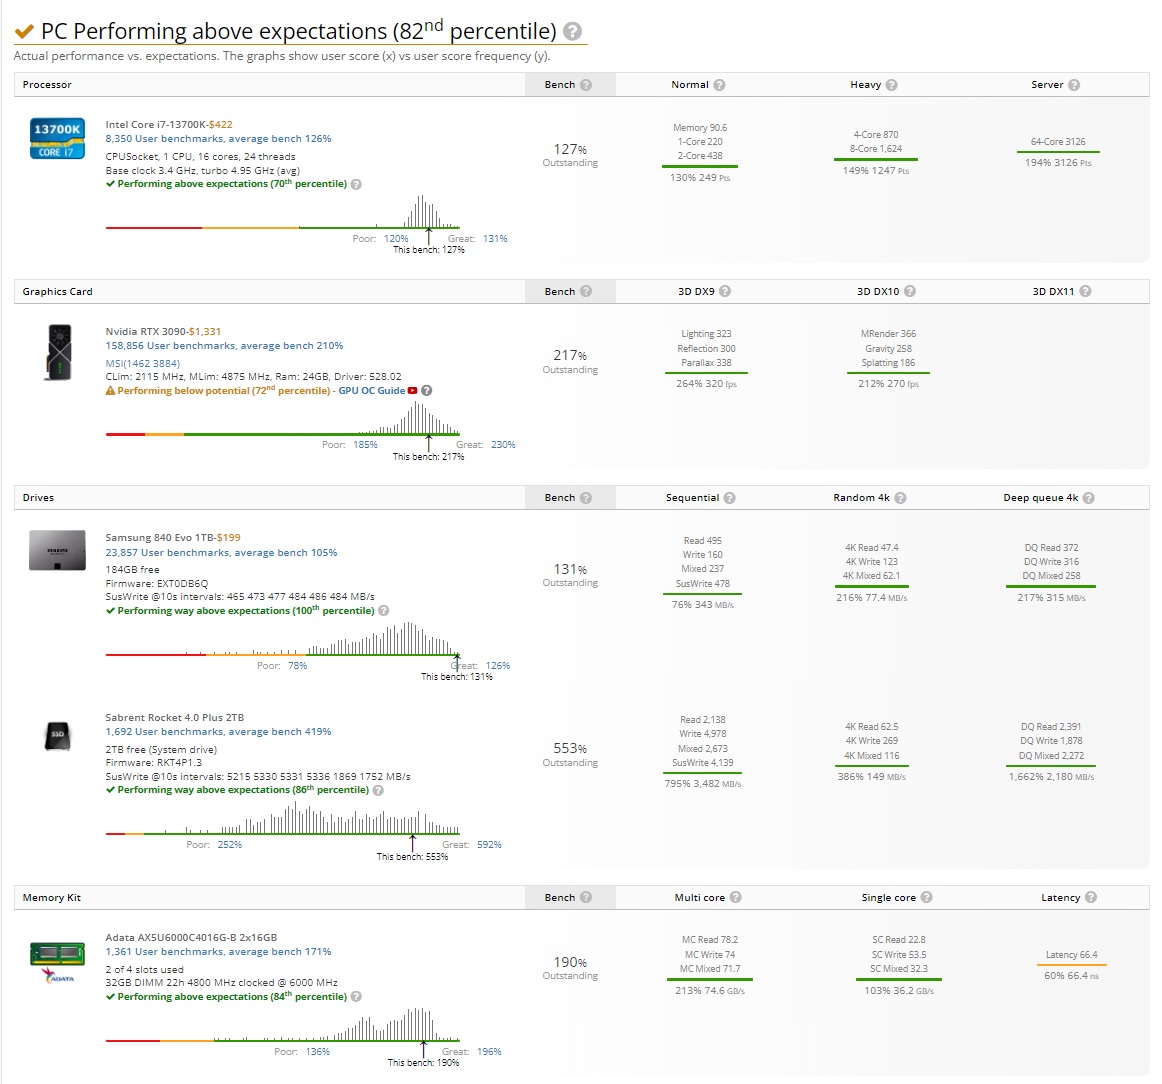Click Latency 66.4 result
This screenshot has height=1084, width=1162.
pos(1072,954)
